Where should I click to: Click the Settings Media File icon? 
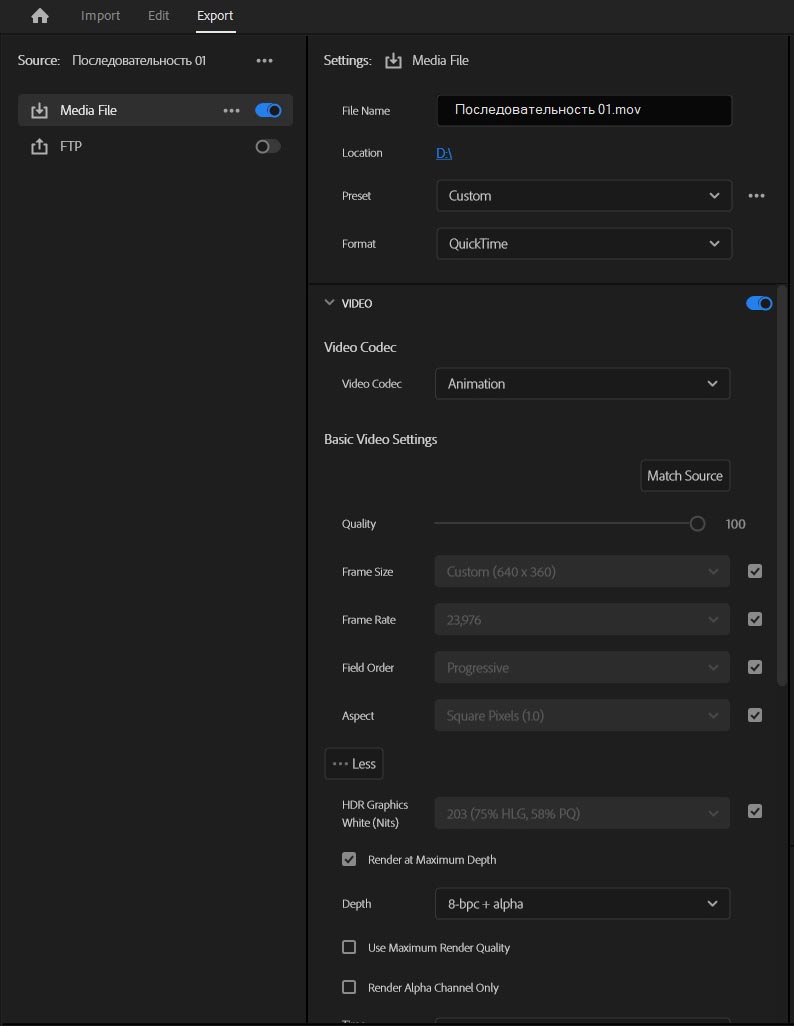coord(394,61)
